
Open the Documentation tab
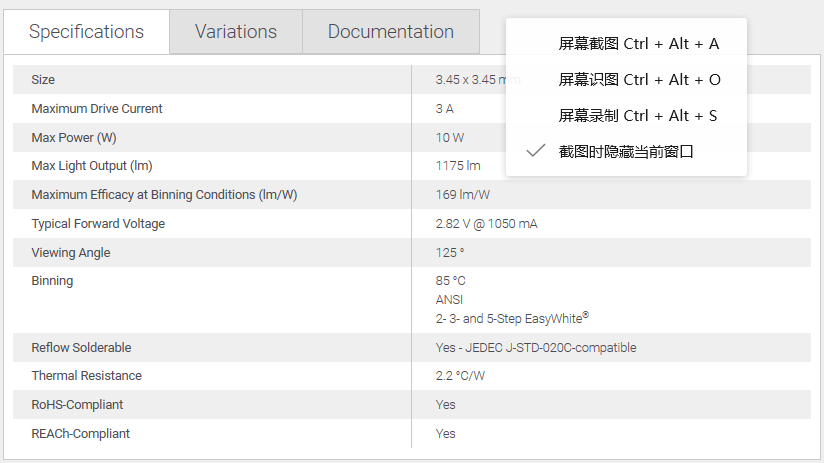pos(390,32)
